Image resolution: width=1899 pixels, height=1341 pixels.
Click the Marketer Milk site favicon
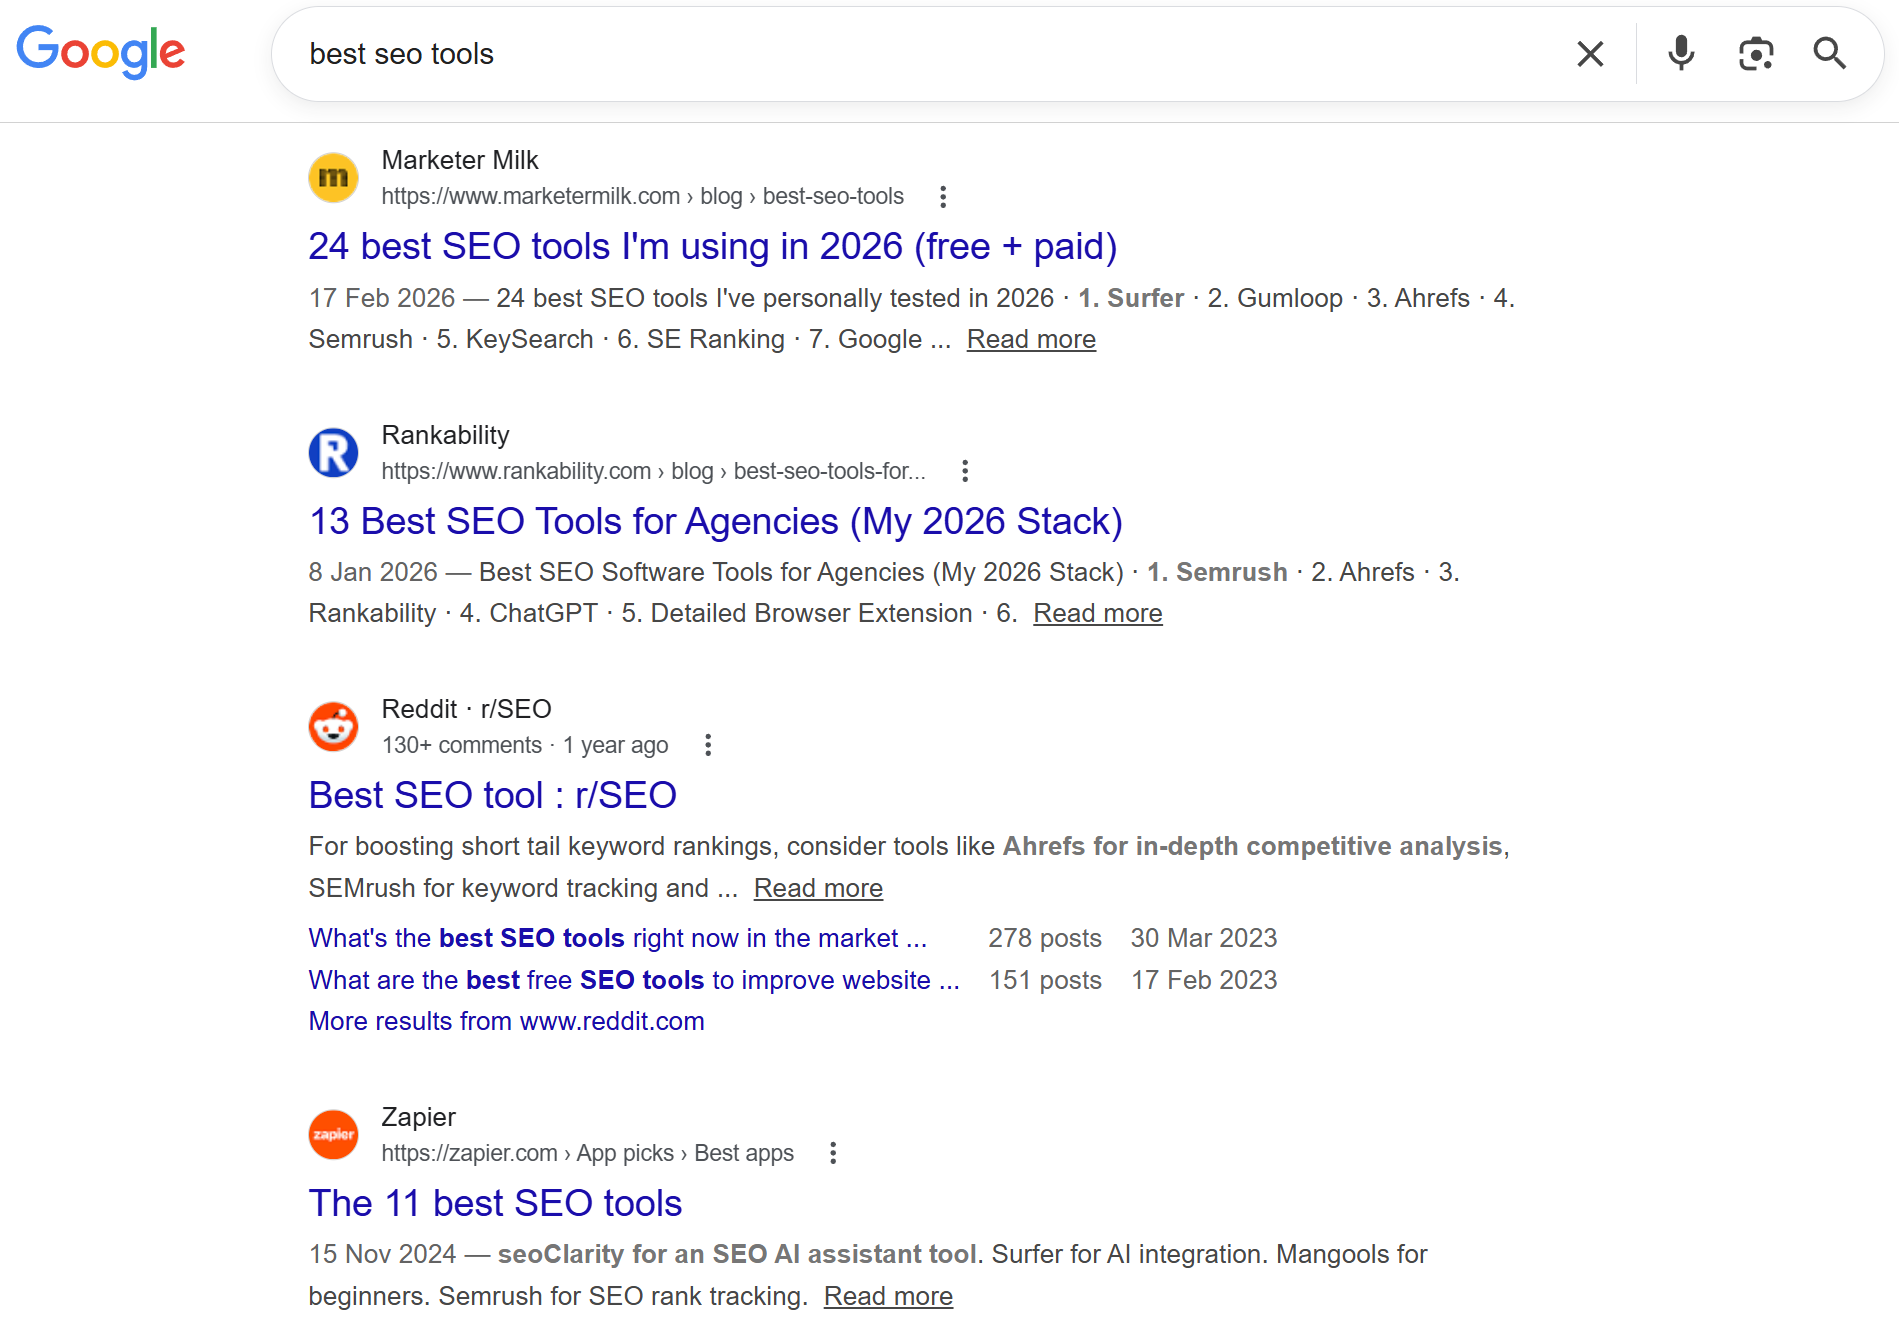[333, 176]
